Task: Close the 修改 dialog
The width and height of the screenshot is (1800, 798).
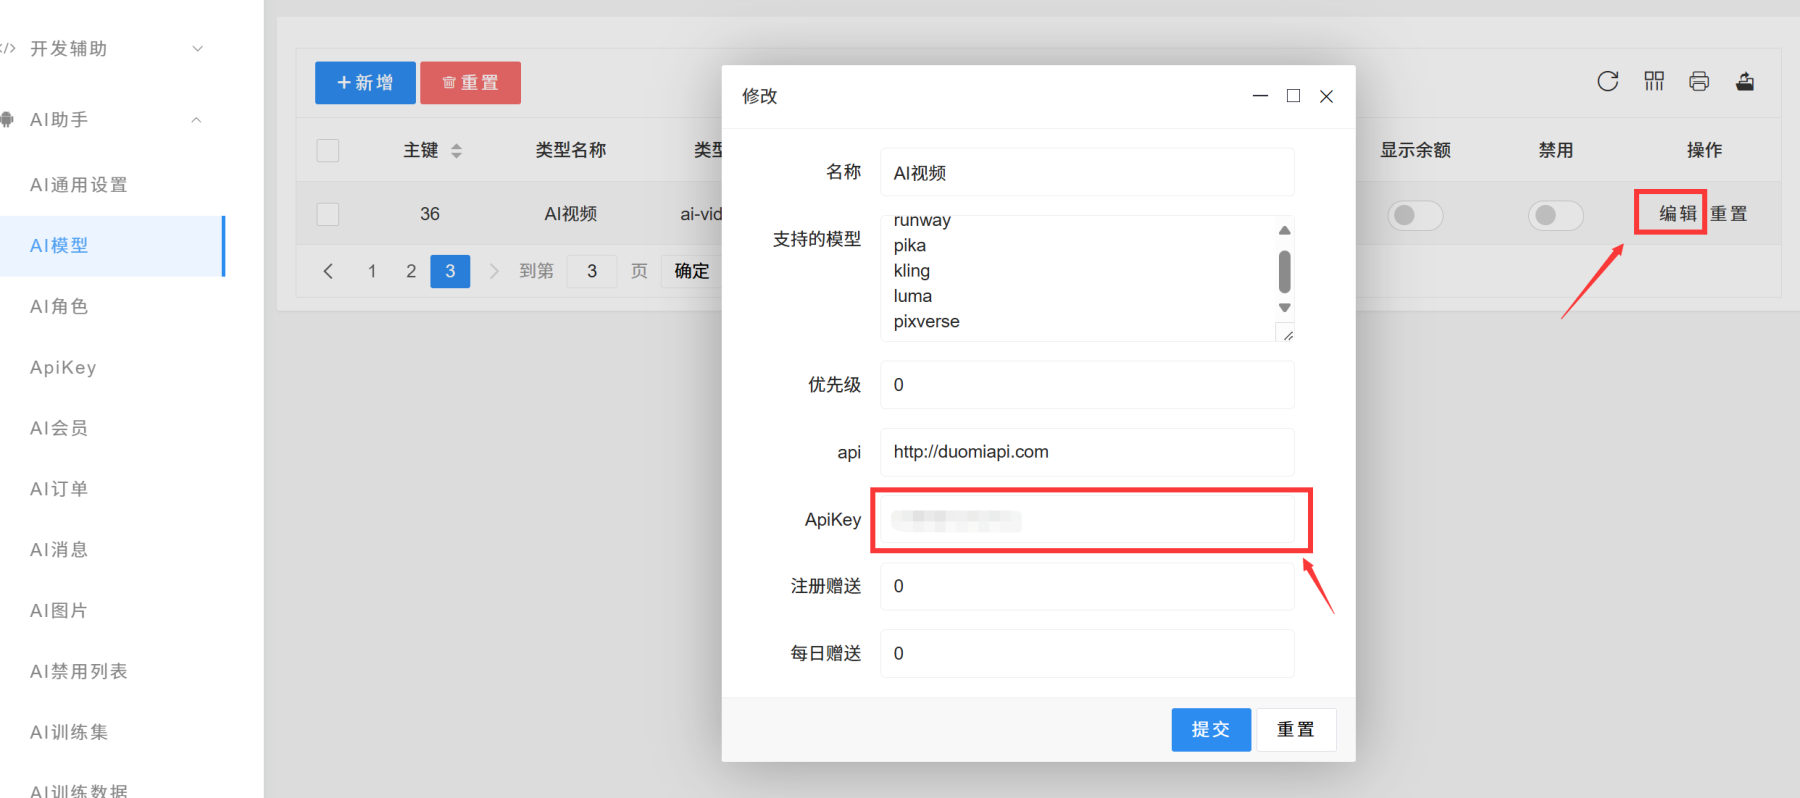Action: pyautogui.click(x=1326, y=96)
